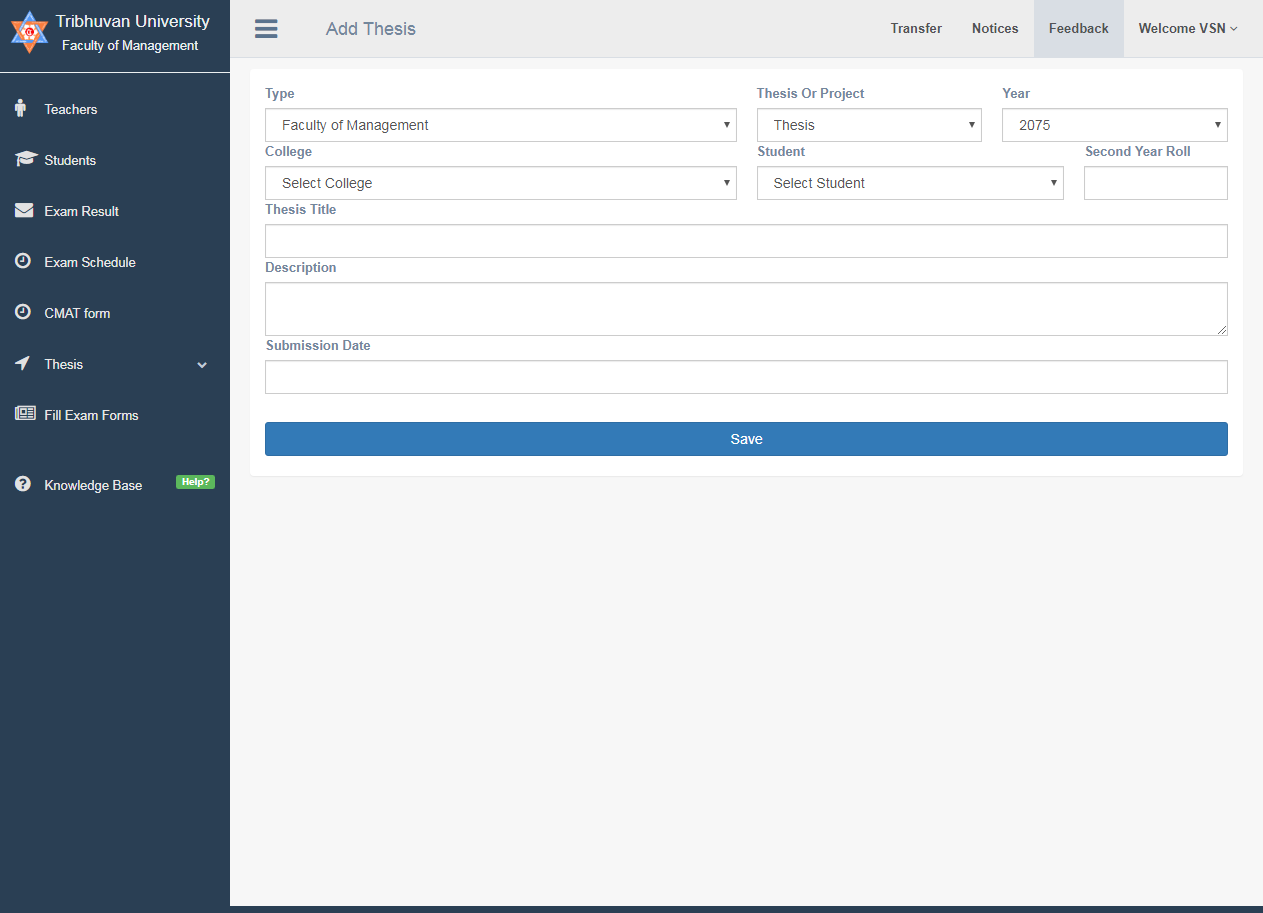Screen dimensions: 1263x913
Task: Open the Year dropdown showing 2075
Action: [1114, 125]
